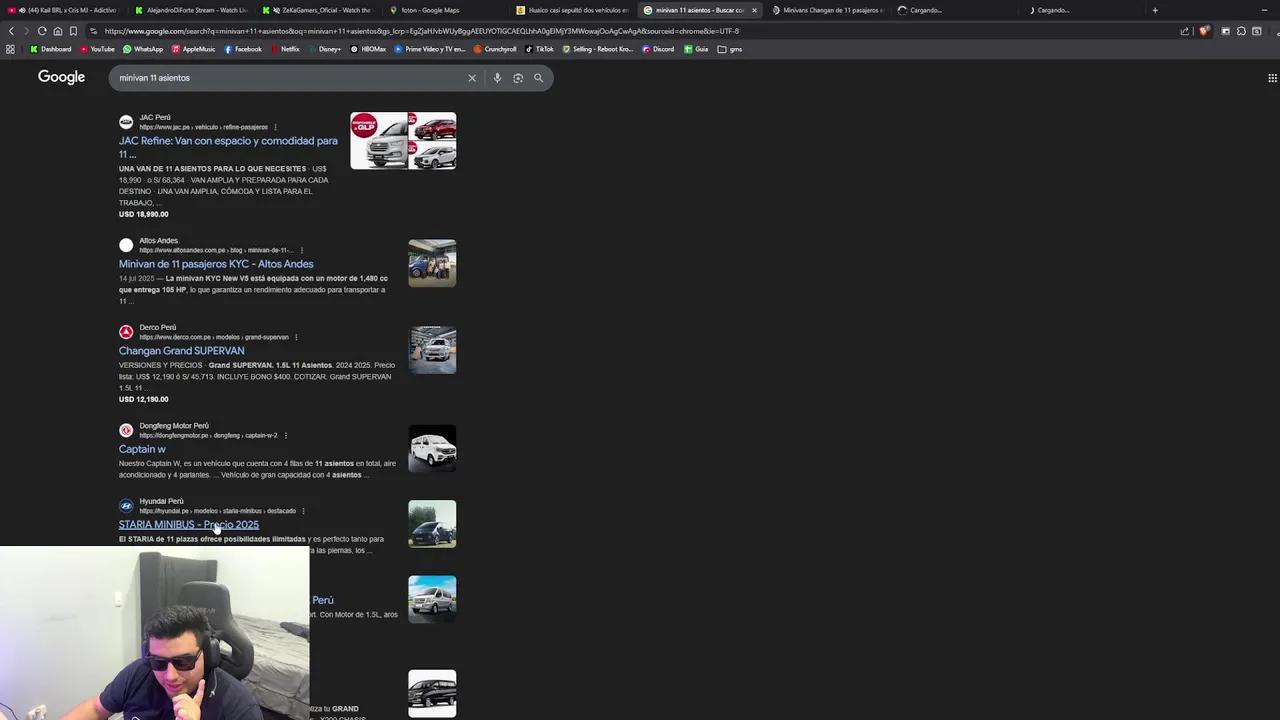Switch to the AlejandroDiForte Stream tab
Image resolution: width=1280 pixels, height=720 pixels.
pyautogui.click(x=190, y=10)
